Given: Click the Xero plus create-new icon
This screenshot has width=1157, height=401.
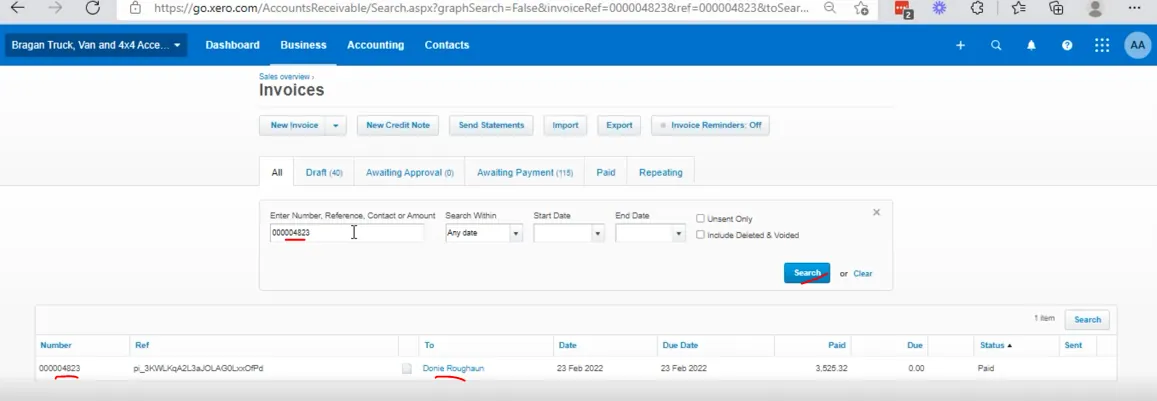Looking at the screenshot, I should pyautogui.click(x=961, y=45).
